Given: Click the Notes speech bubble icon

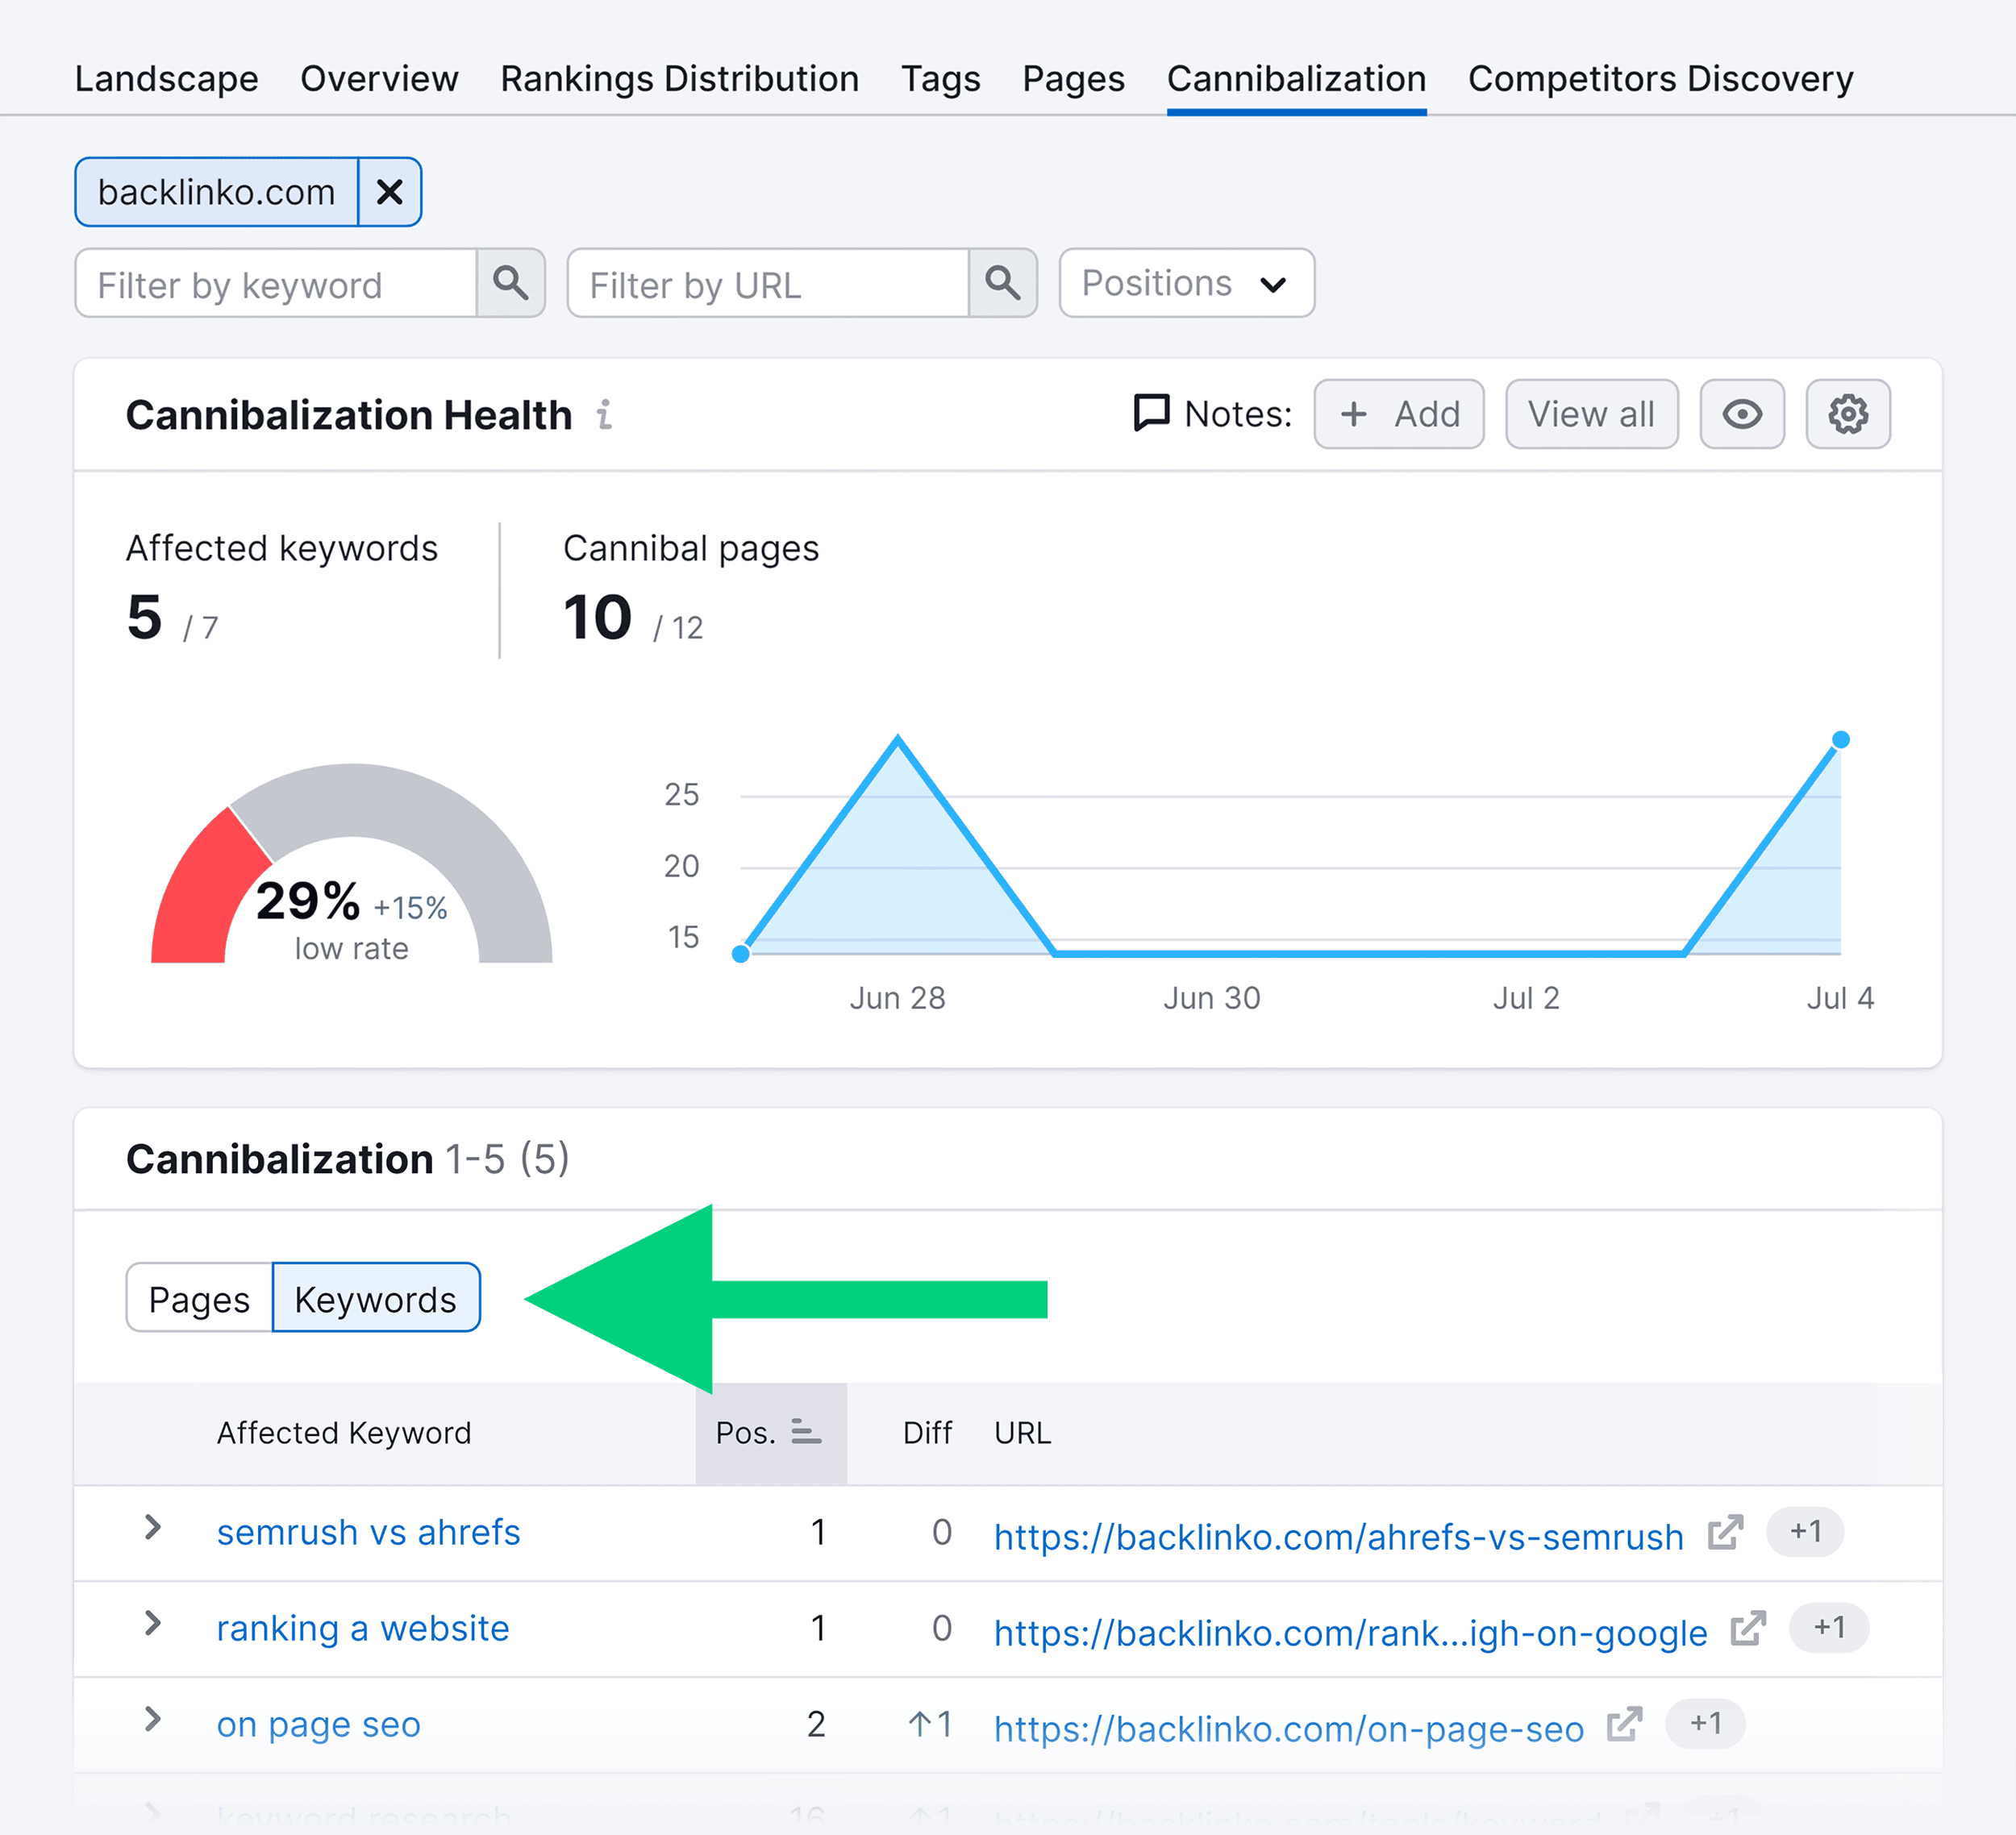Looking at the screenshot, I should point(1151,413).
